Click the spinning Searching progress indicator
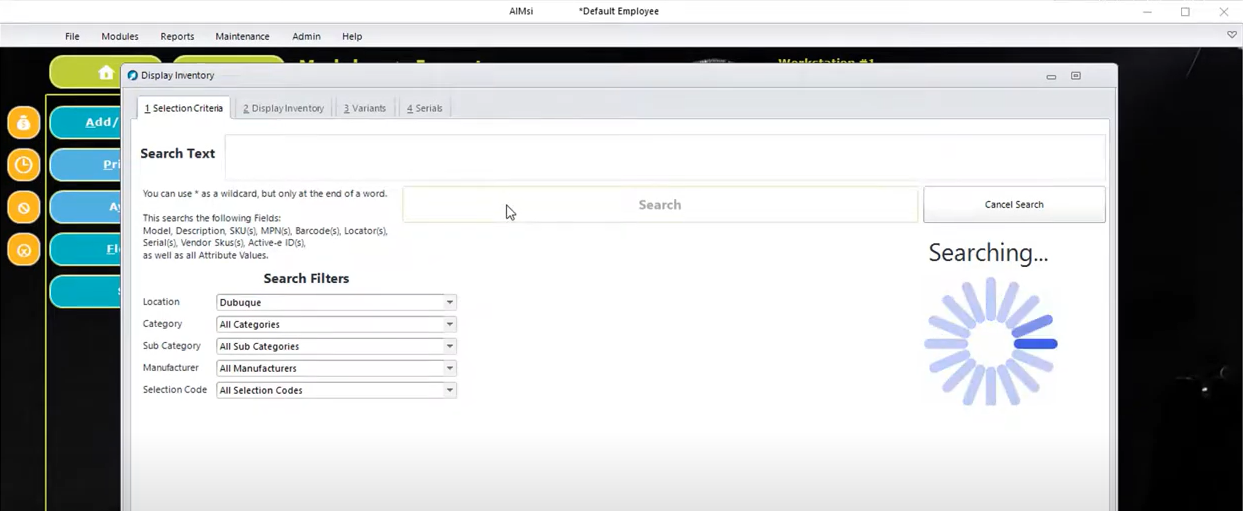The height and width of the screenshot is (511, 1243). [x=990, y=342]
